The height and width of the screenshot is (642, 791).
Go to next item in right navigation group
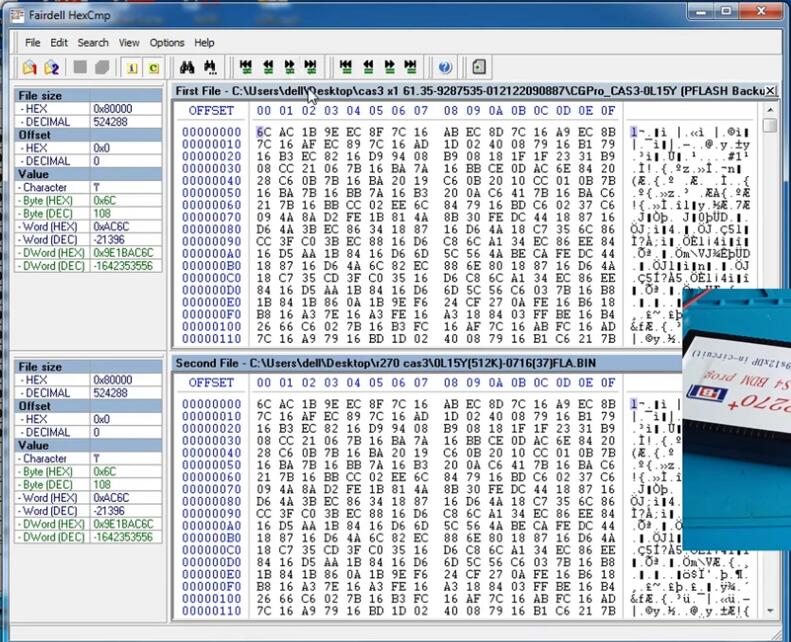coord(389,66)
